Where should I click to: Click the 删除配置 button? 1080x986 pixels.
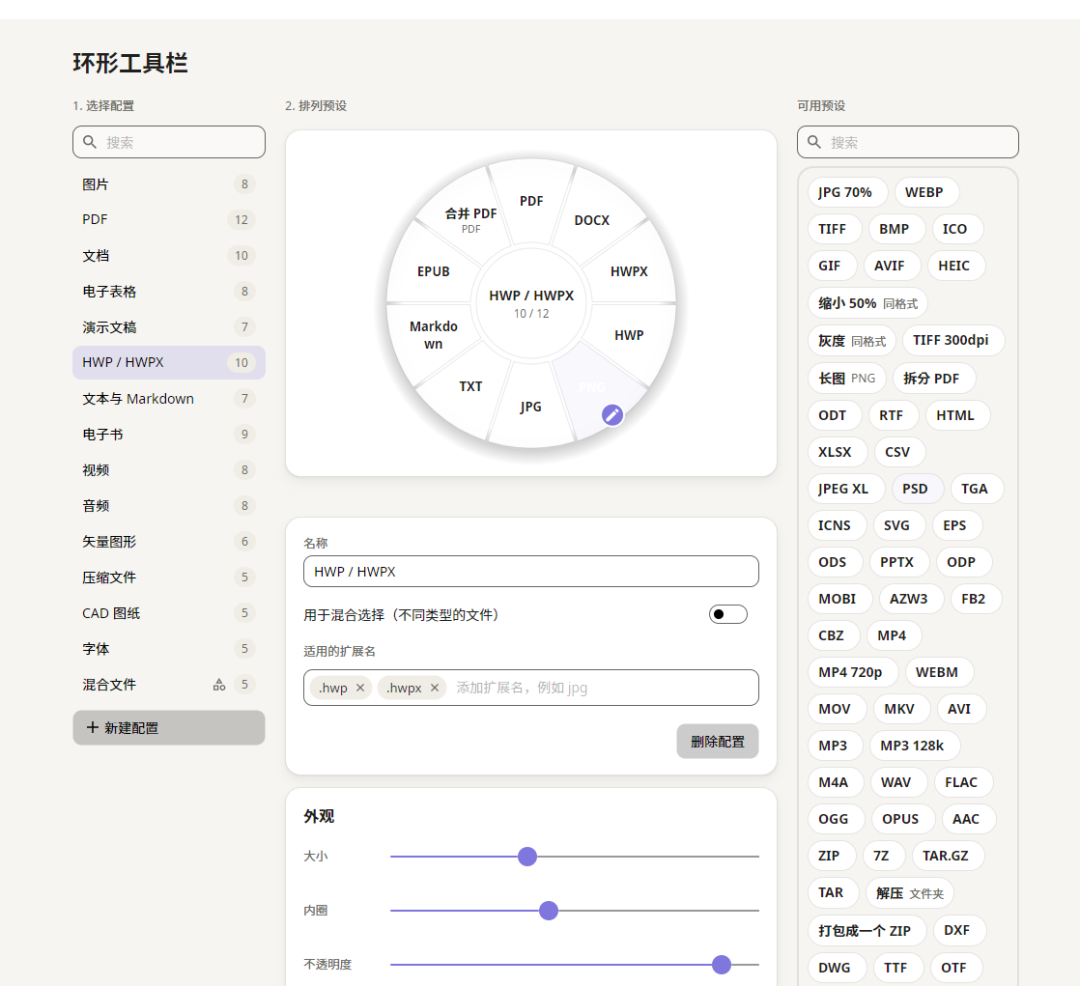[718, 742]
